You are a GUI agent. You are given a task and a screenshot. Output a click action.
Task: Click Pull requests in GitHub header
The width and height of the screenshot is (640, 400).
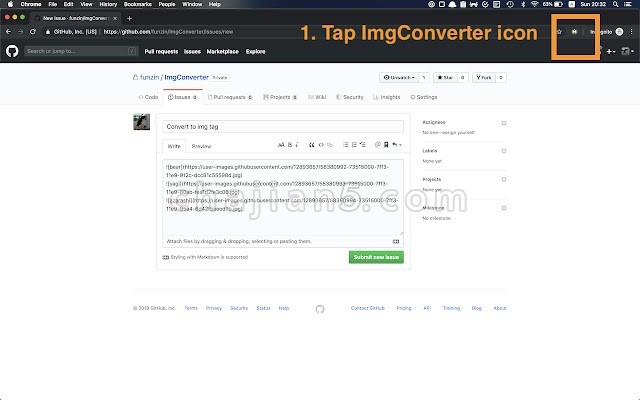tap(161, 51)
